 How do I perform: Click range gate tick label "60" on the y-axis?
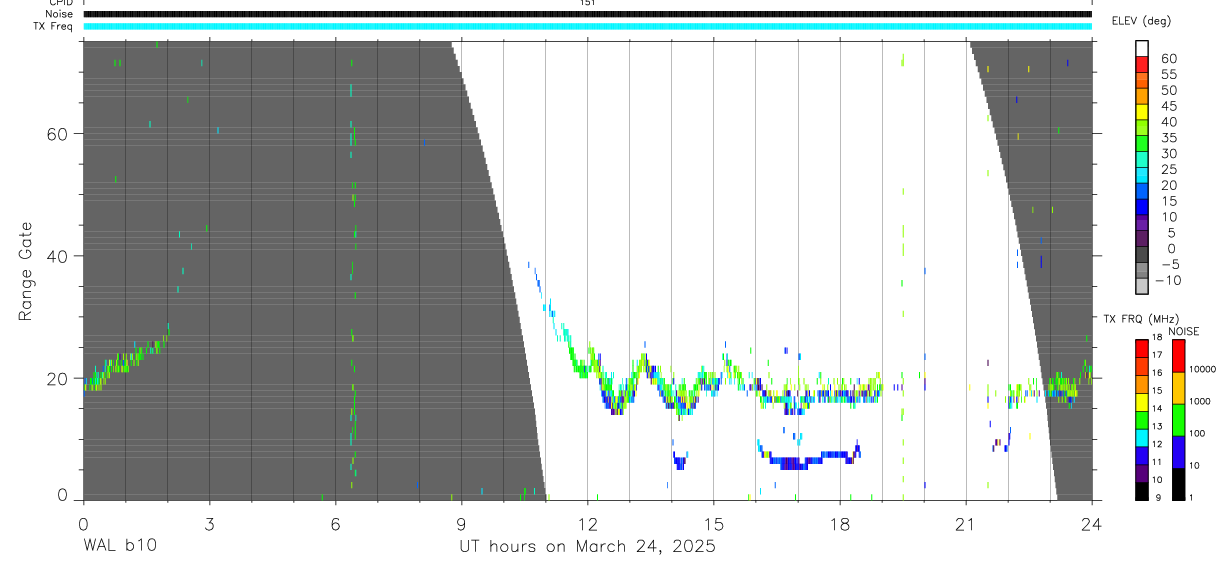[57, 134]
